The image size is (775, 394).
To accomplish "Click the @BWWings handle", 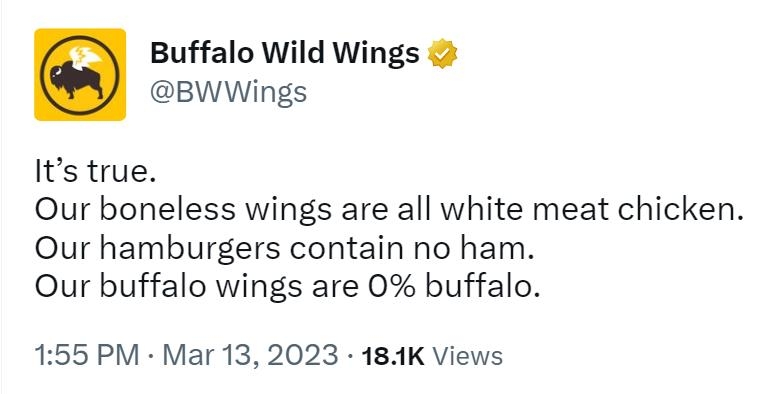I will pos(228,92).
